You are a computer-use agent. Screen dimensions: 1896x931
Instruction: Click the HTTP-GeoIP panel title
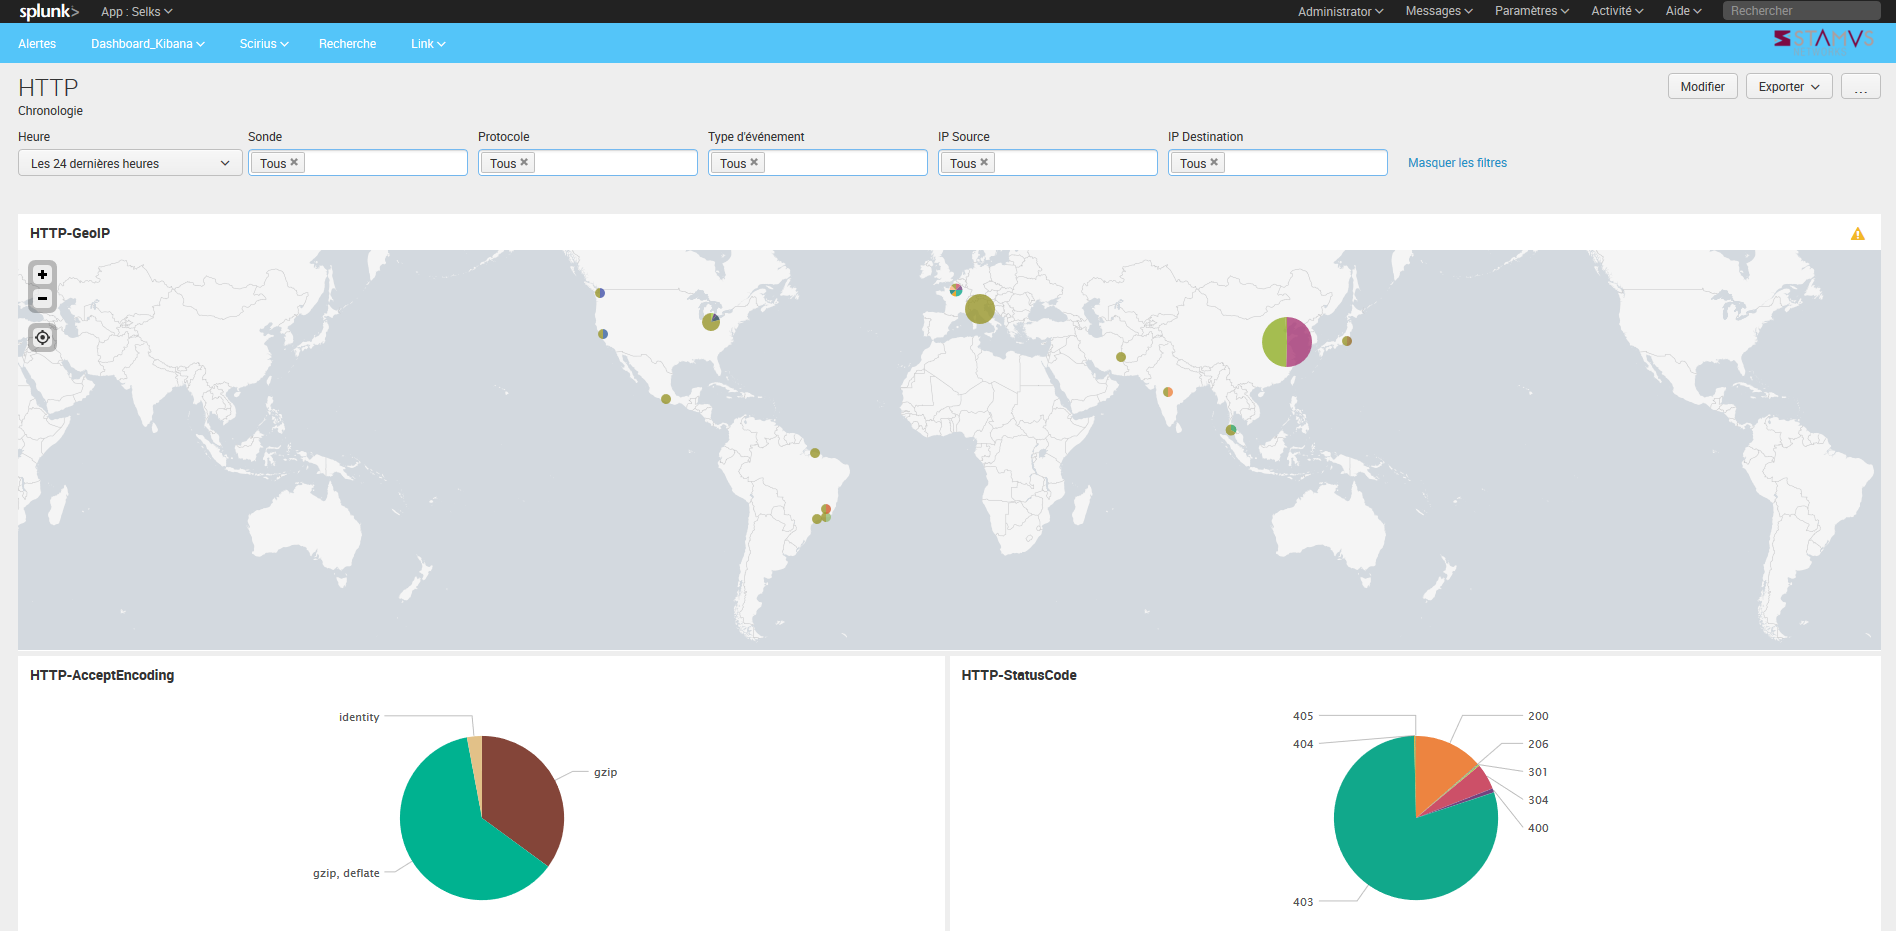click(70, 233)
